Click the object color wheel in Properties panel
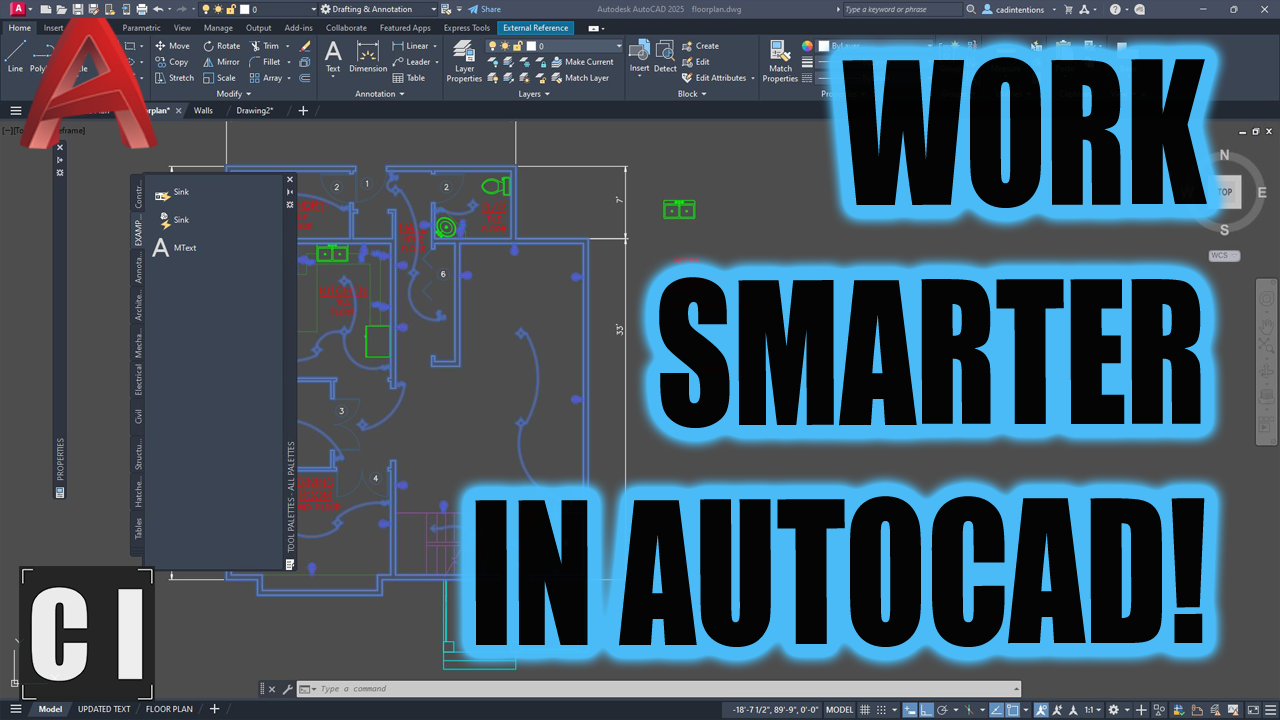 click(x=807, y=46)
